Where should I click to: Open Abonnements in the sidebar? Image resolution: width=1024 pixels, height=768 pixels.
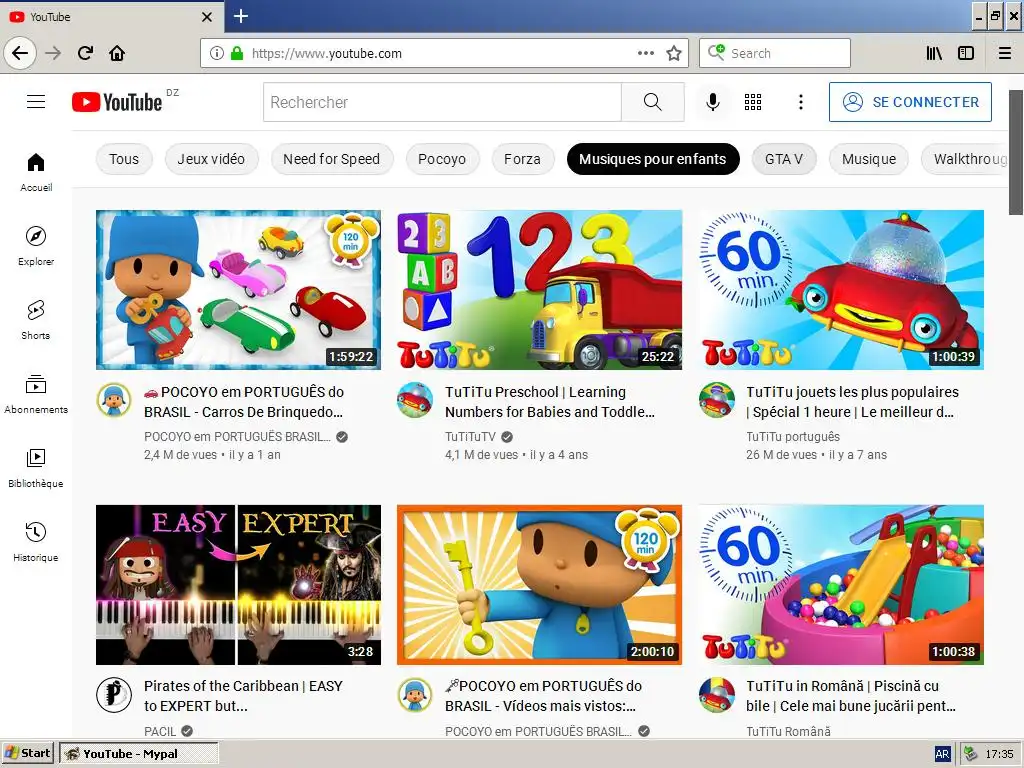[x=36, y=394]
